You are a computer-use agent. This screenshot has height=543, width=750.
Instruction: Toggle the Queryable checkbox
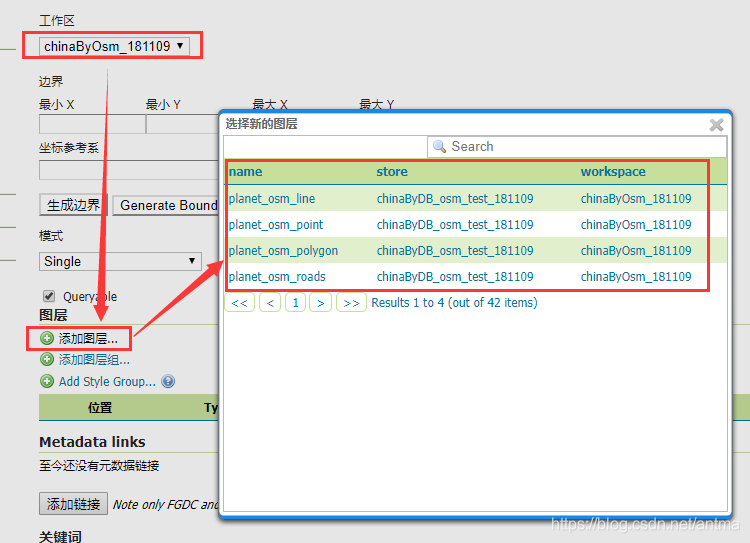tap(49, 296)
